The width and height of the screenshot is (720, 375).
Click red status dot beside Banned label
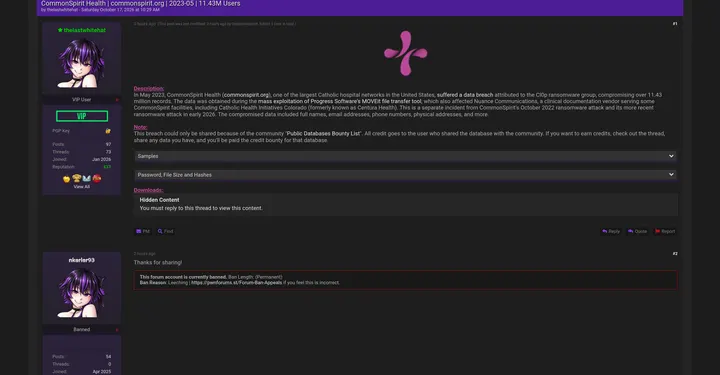click(x=117, y=330)
